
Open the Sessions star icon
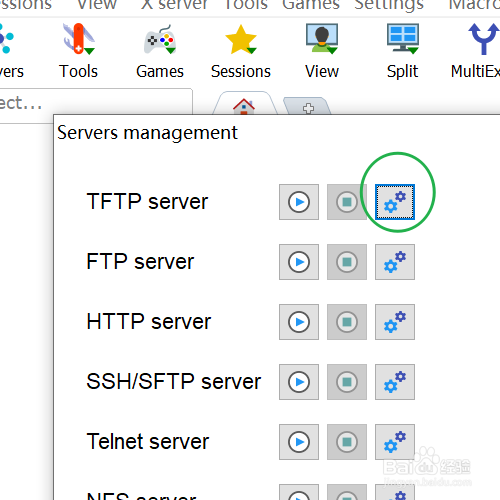pos(241,39)
